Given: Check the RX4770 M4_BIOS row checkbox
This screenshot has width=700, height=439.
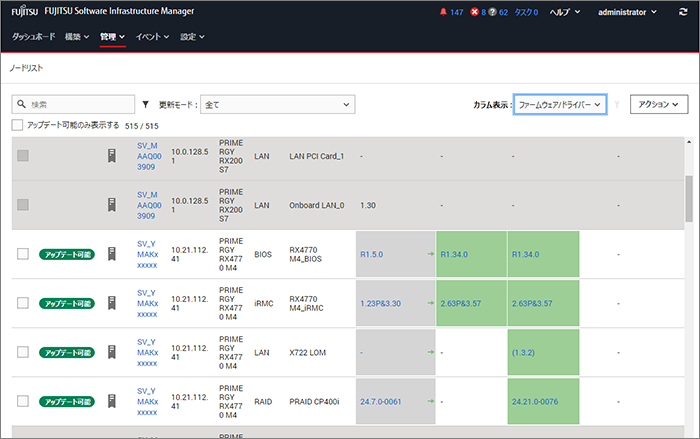Looking at the screenshot, I should tap(23, 254).
